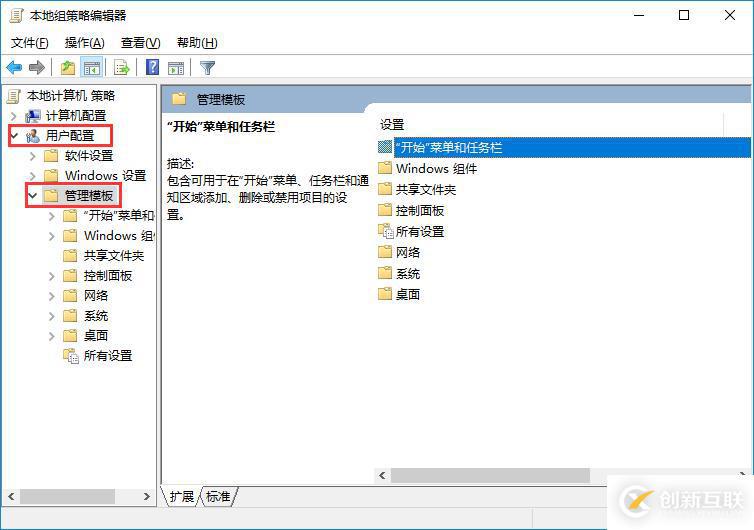Toggle Show/Hide action pane icon

pos(176,68)
